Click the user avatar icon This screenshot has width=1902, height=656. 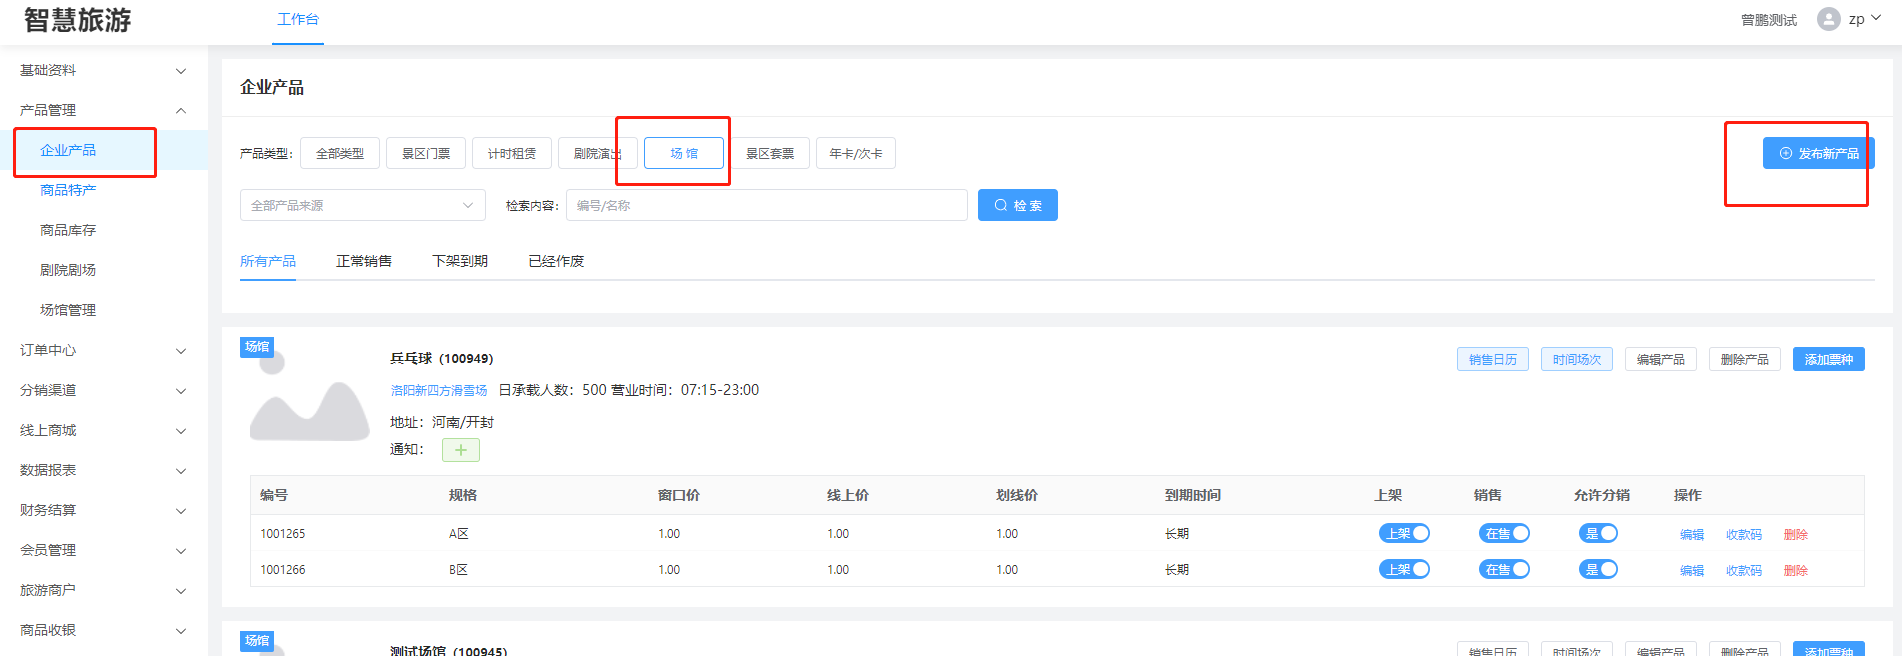(1828, 19)
